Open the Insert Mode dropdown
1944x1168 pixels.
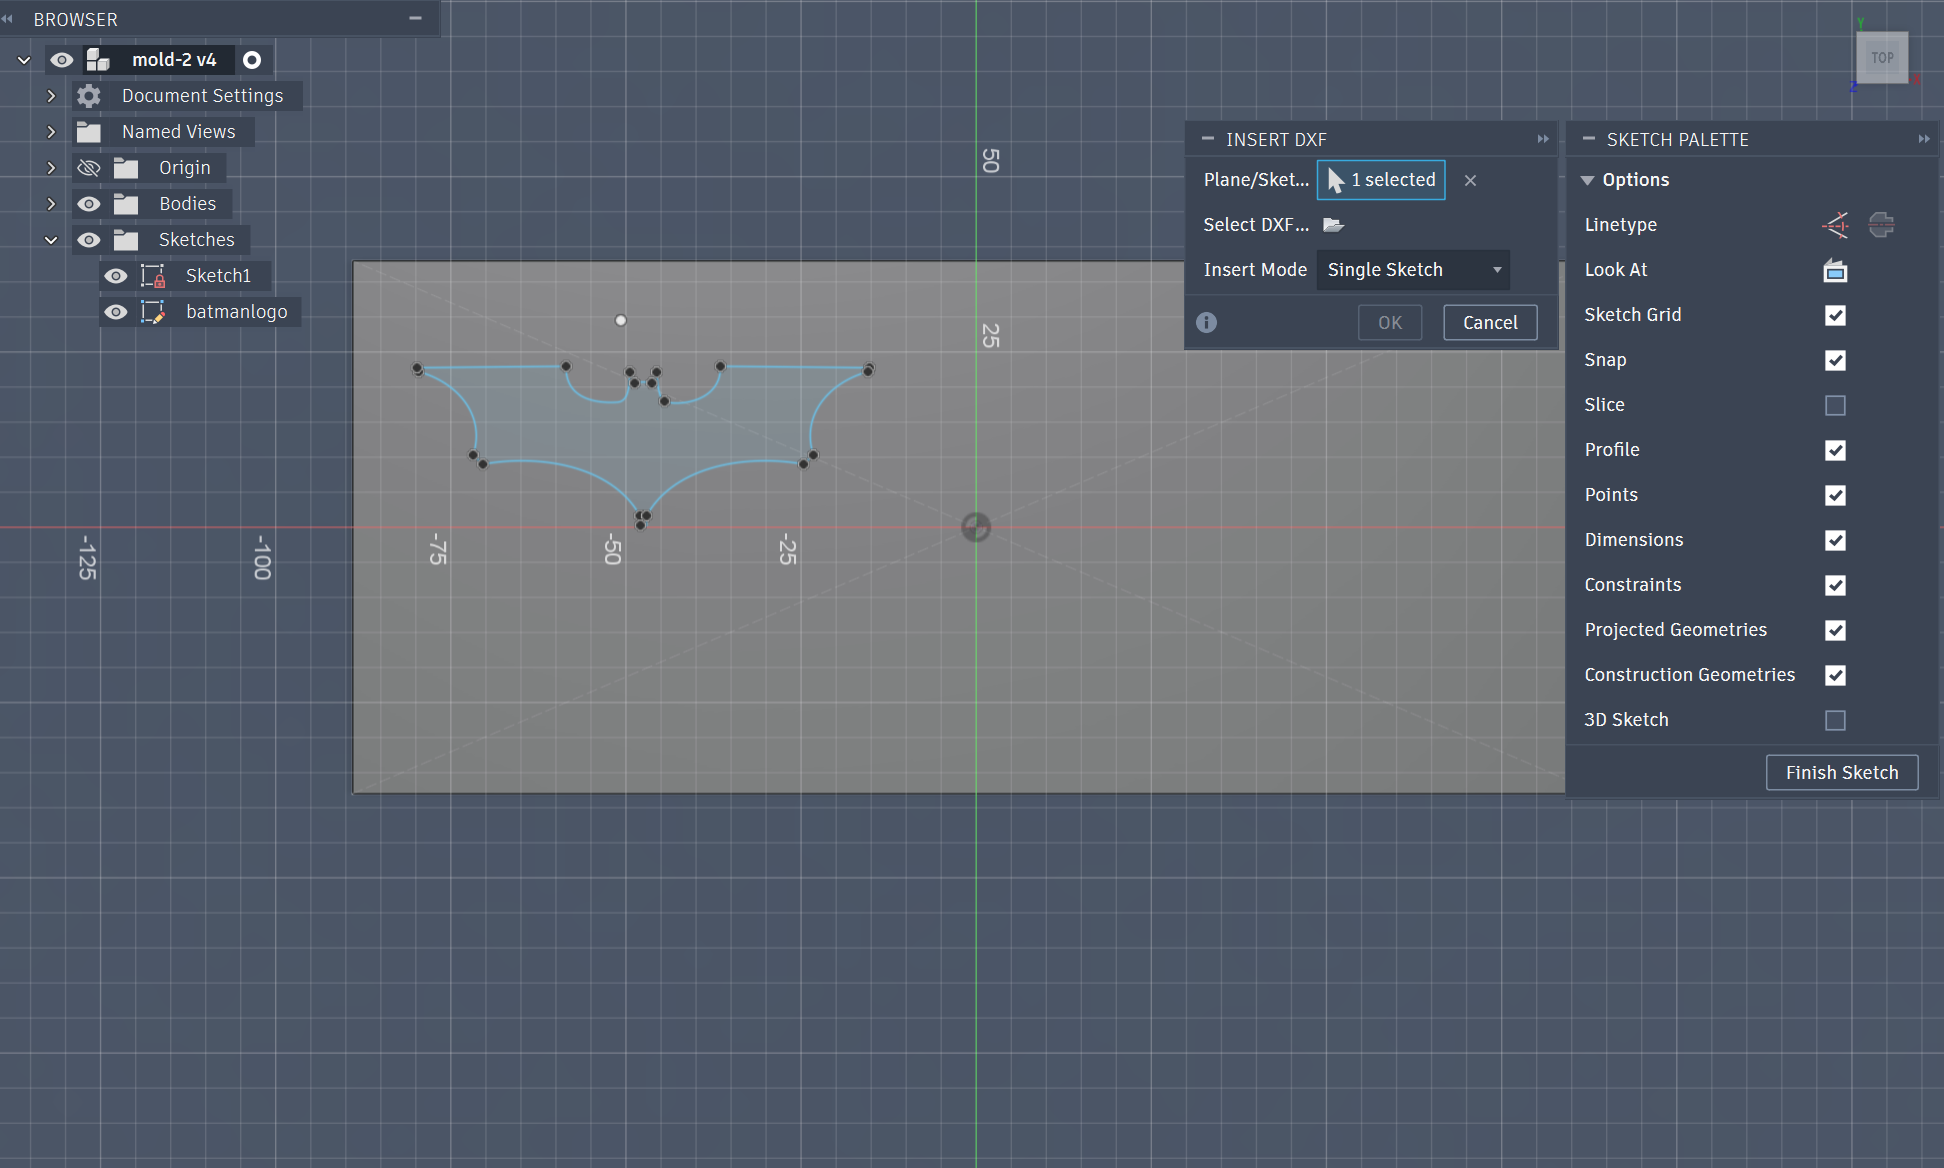pos(1413,270)
